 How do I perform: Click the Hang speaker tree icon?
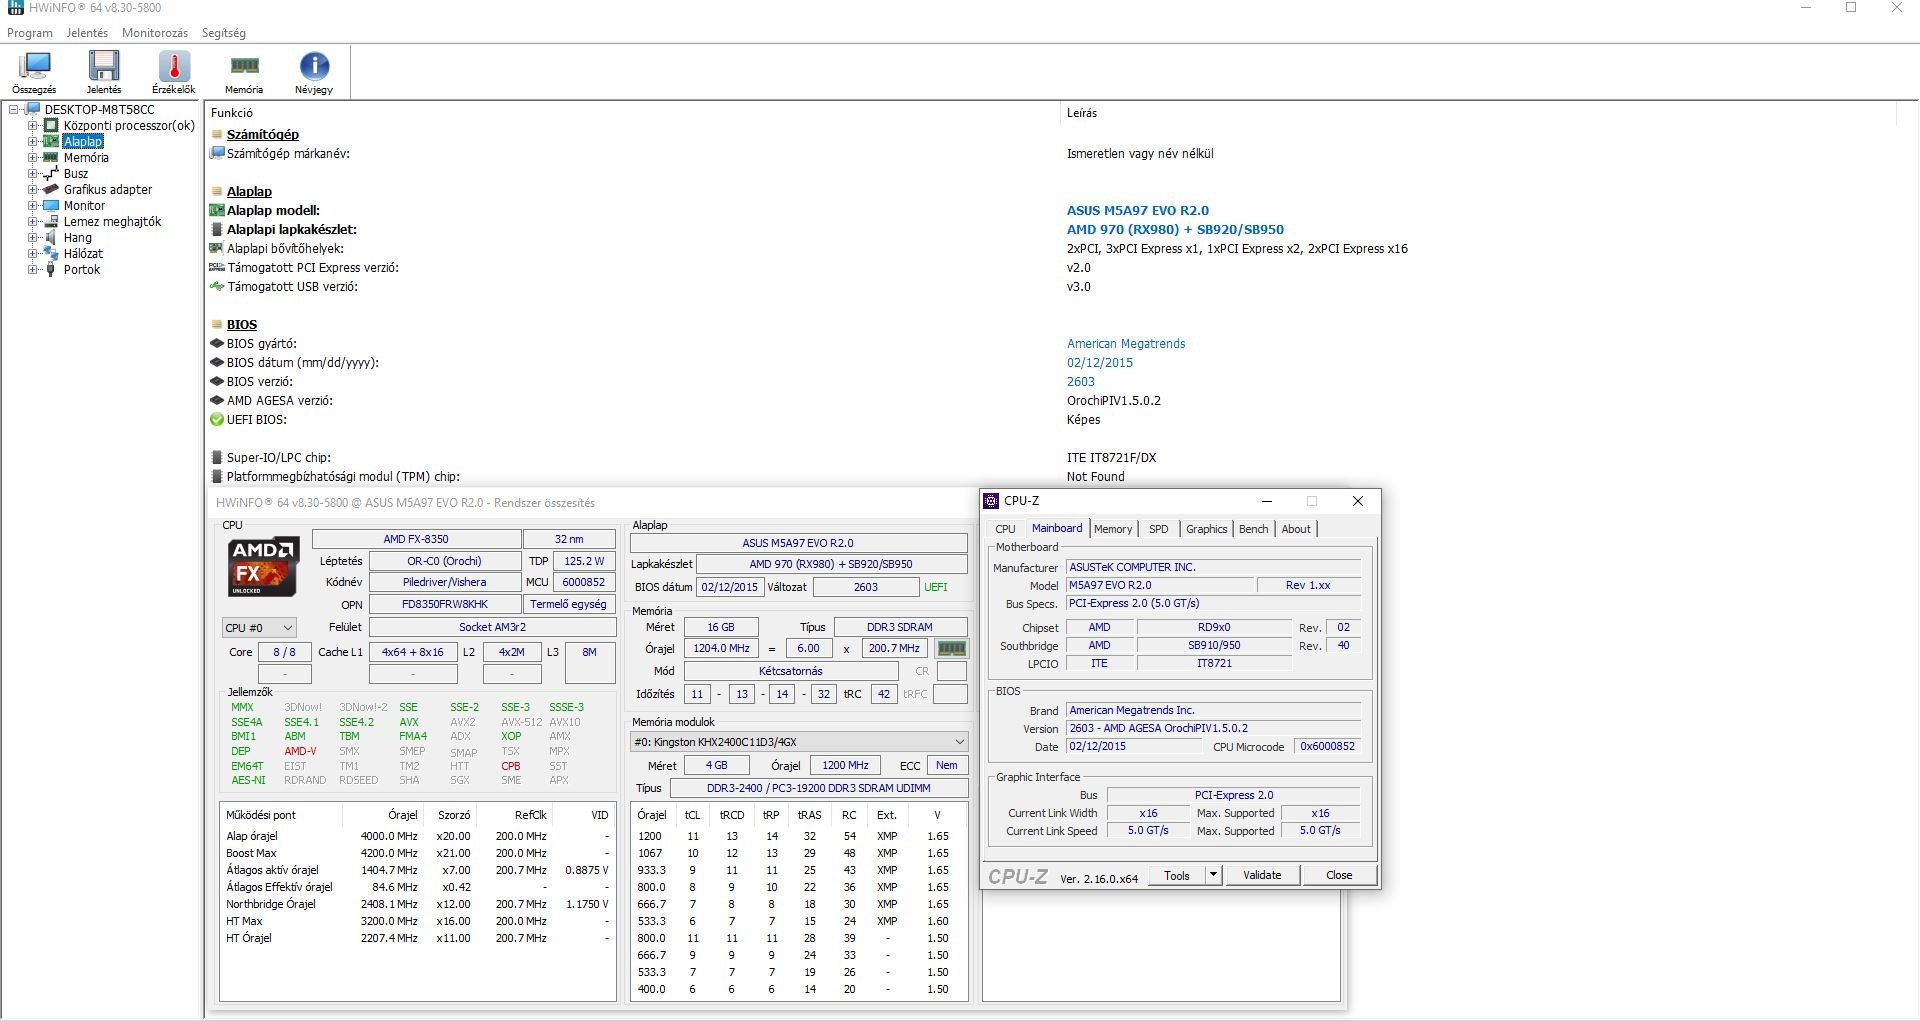(x=51, y=238)
